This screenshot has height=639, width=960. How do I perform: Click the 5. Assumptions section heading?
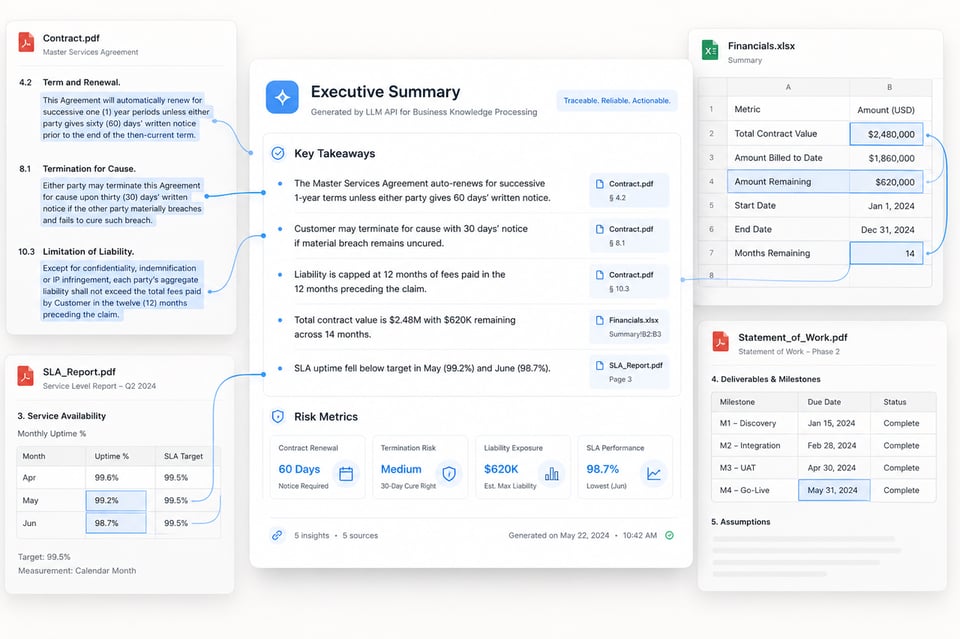(x=741, y=521)
